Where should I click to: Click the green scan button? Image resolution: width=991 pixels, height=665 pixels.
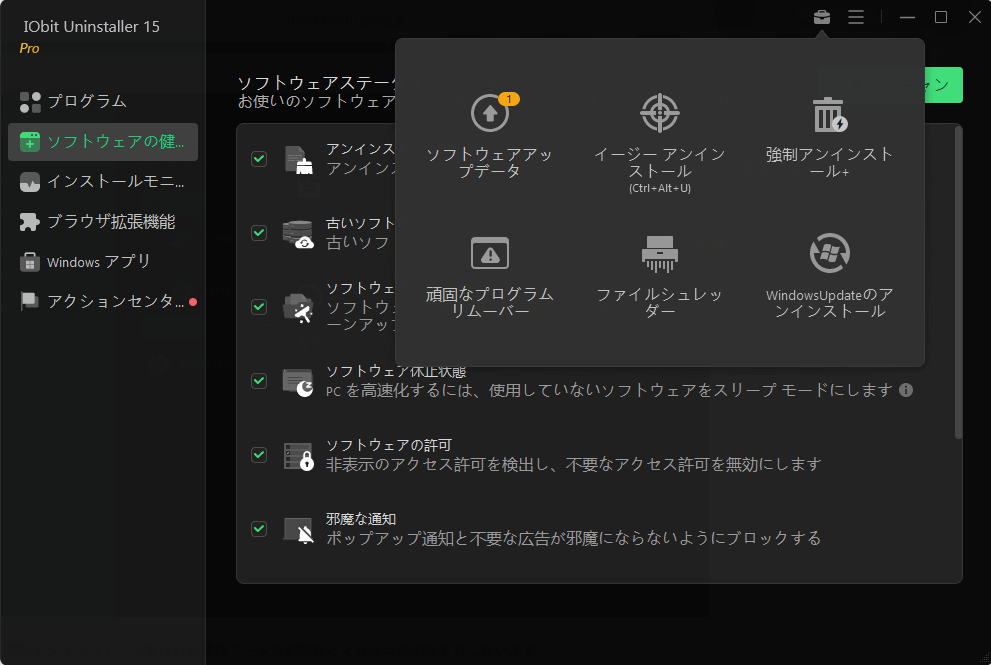pos(944,85)
